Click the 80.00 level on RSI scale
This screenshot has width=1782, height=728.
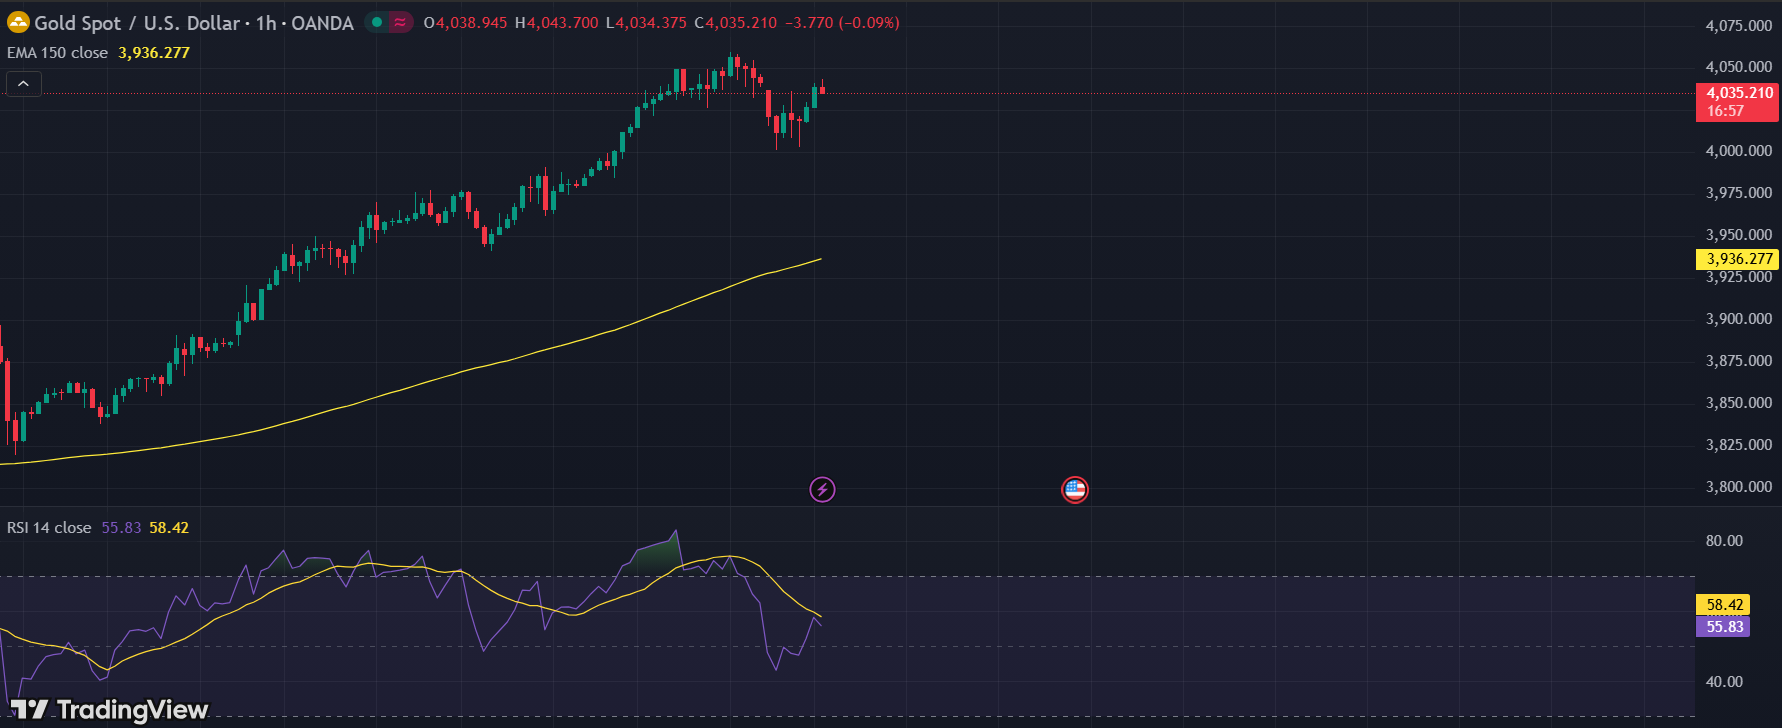click(1724, 541)
